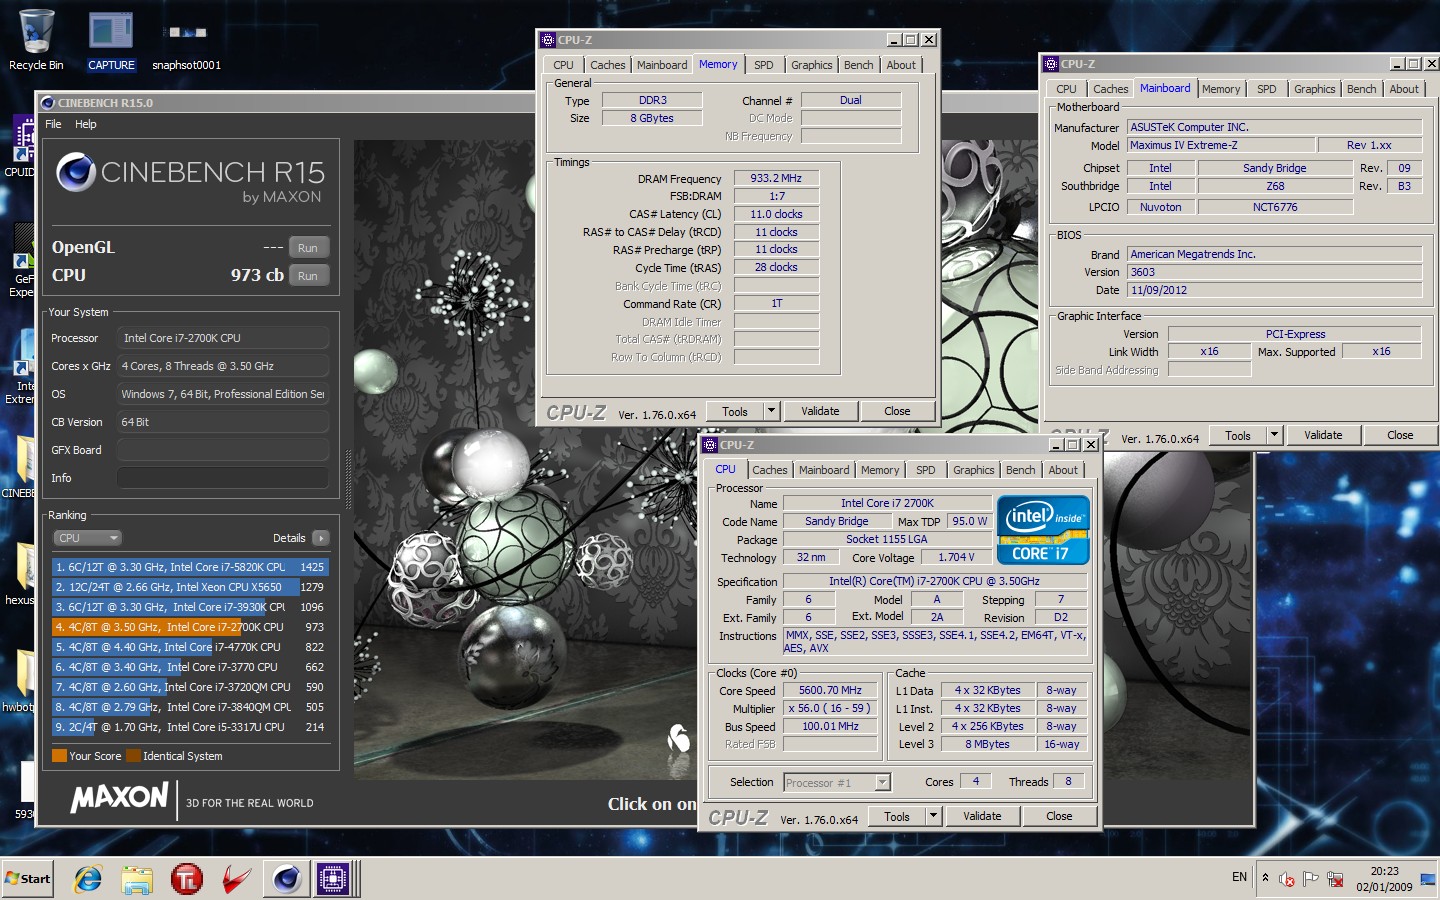Open Tools dropdown arrow in Memory CPU-Z window

pyautogui.click(x=771, y=411)
